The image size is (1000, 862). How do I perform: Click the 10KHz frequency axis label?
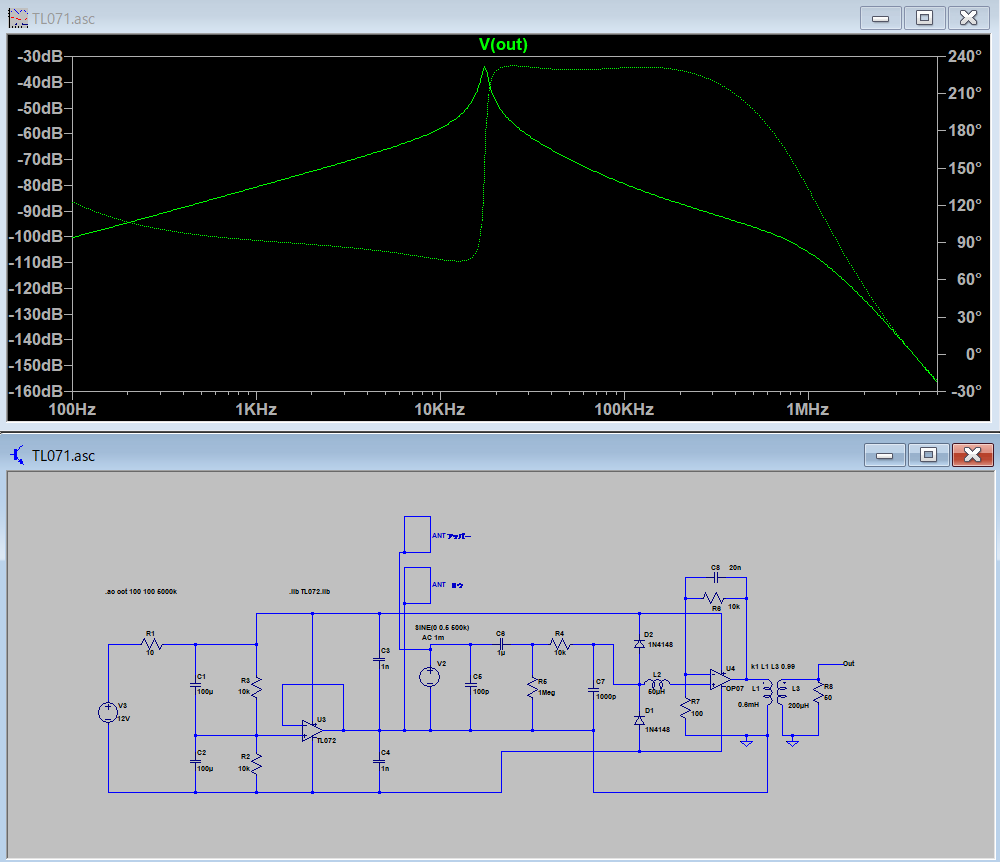click(441, 410)
